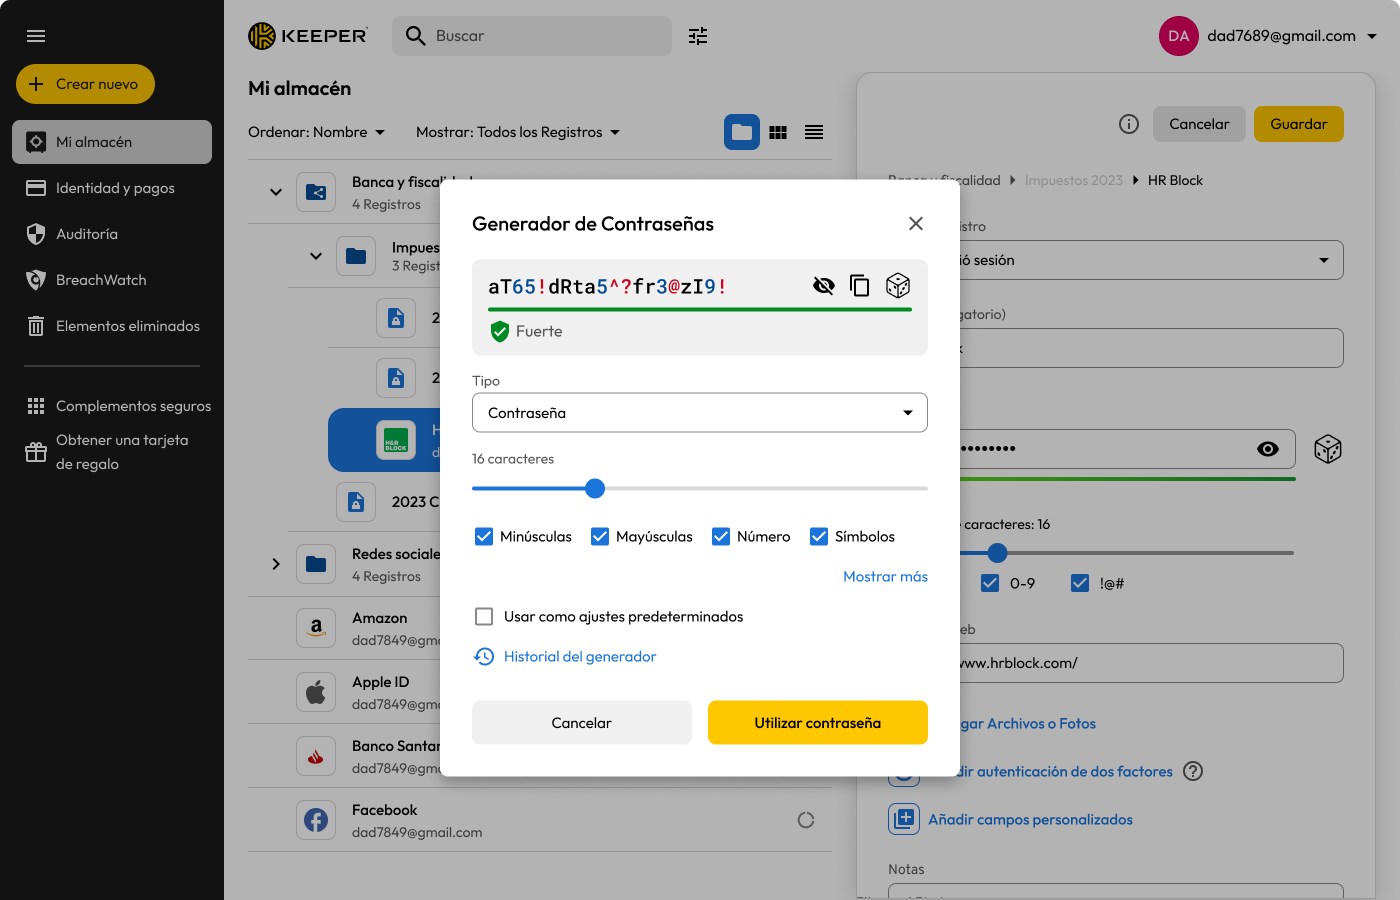Open Obtener una tarjeta de regalo

point(112,452)
